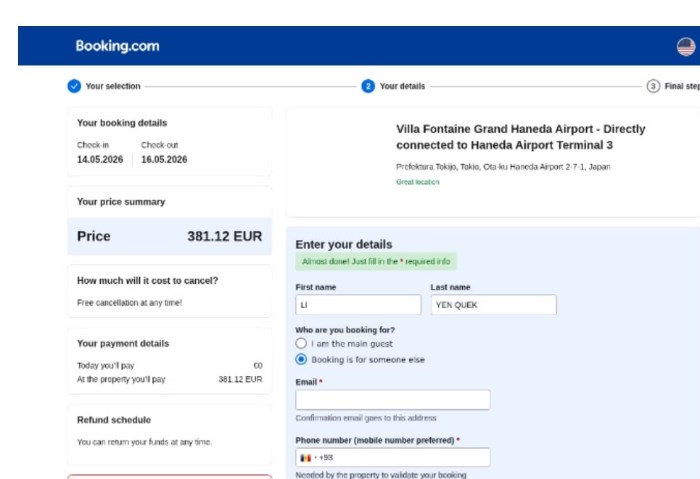Select I am the main guest
This screenshot has height=479, width=700.
[x=301, y=343]
